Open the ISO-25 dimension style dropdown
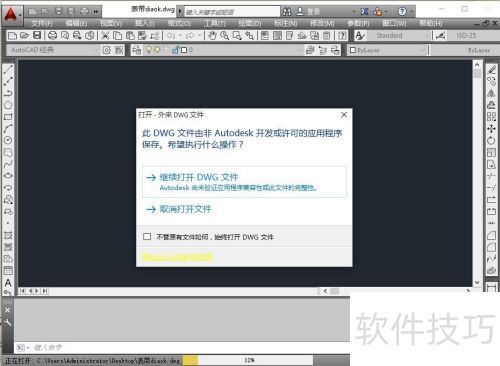Screen dimensions: 500x366 (473, 35)
